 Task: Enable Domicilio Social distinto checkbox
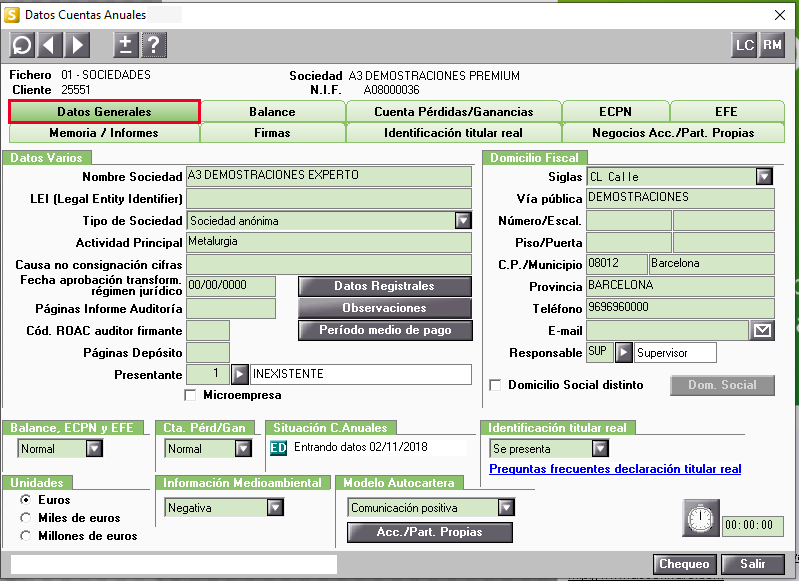click(x=495, y=385)
